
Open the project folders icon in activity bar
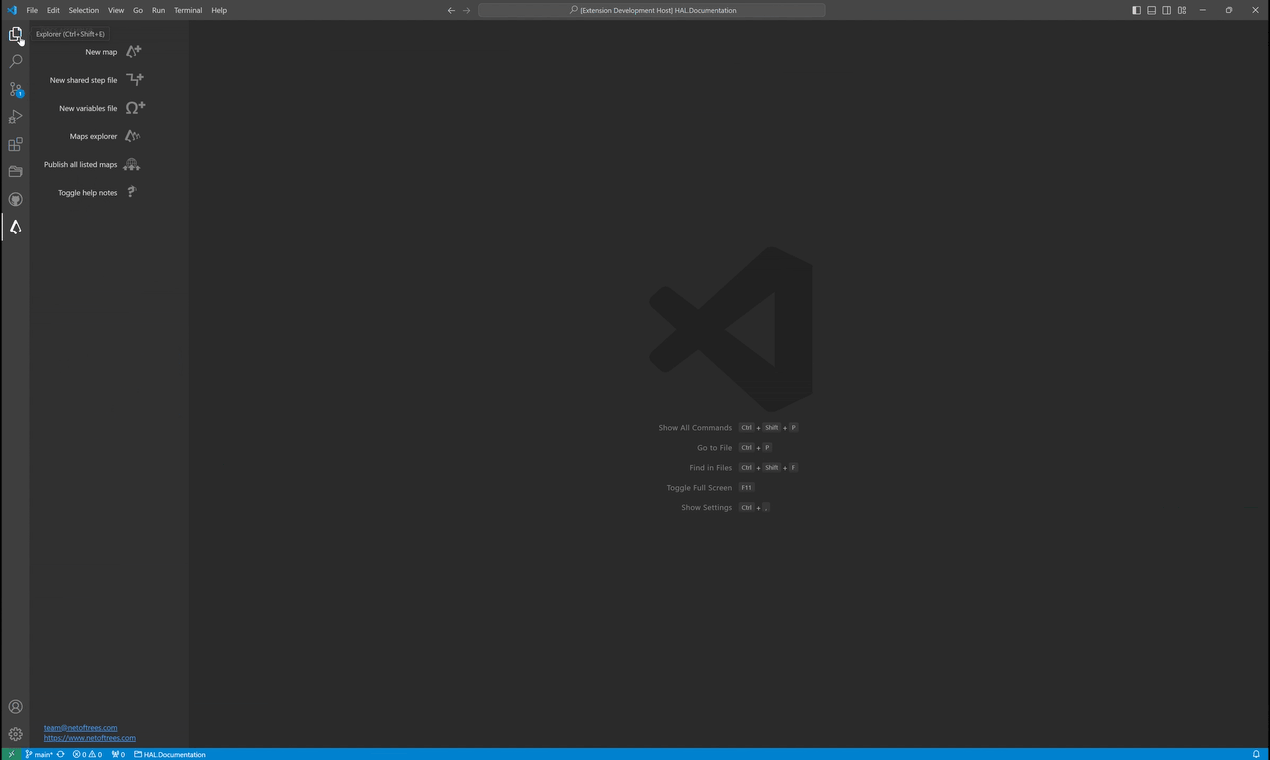point(15,172)
